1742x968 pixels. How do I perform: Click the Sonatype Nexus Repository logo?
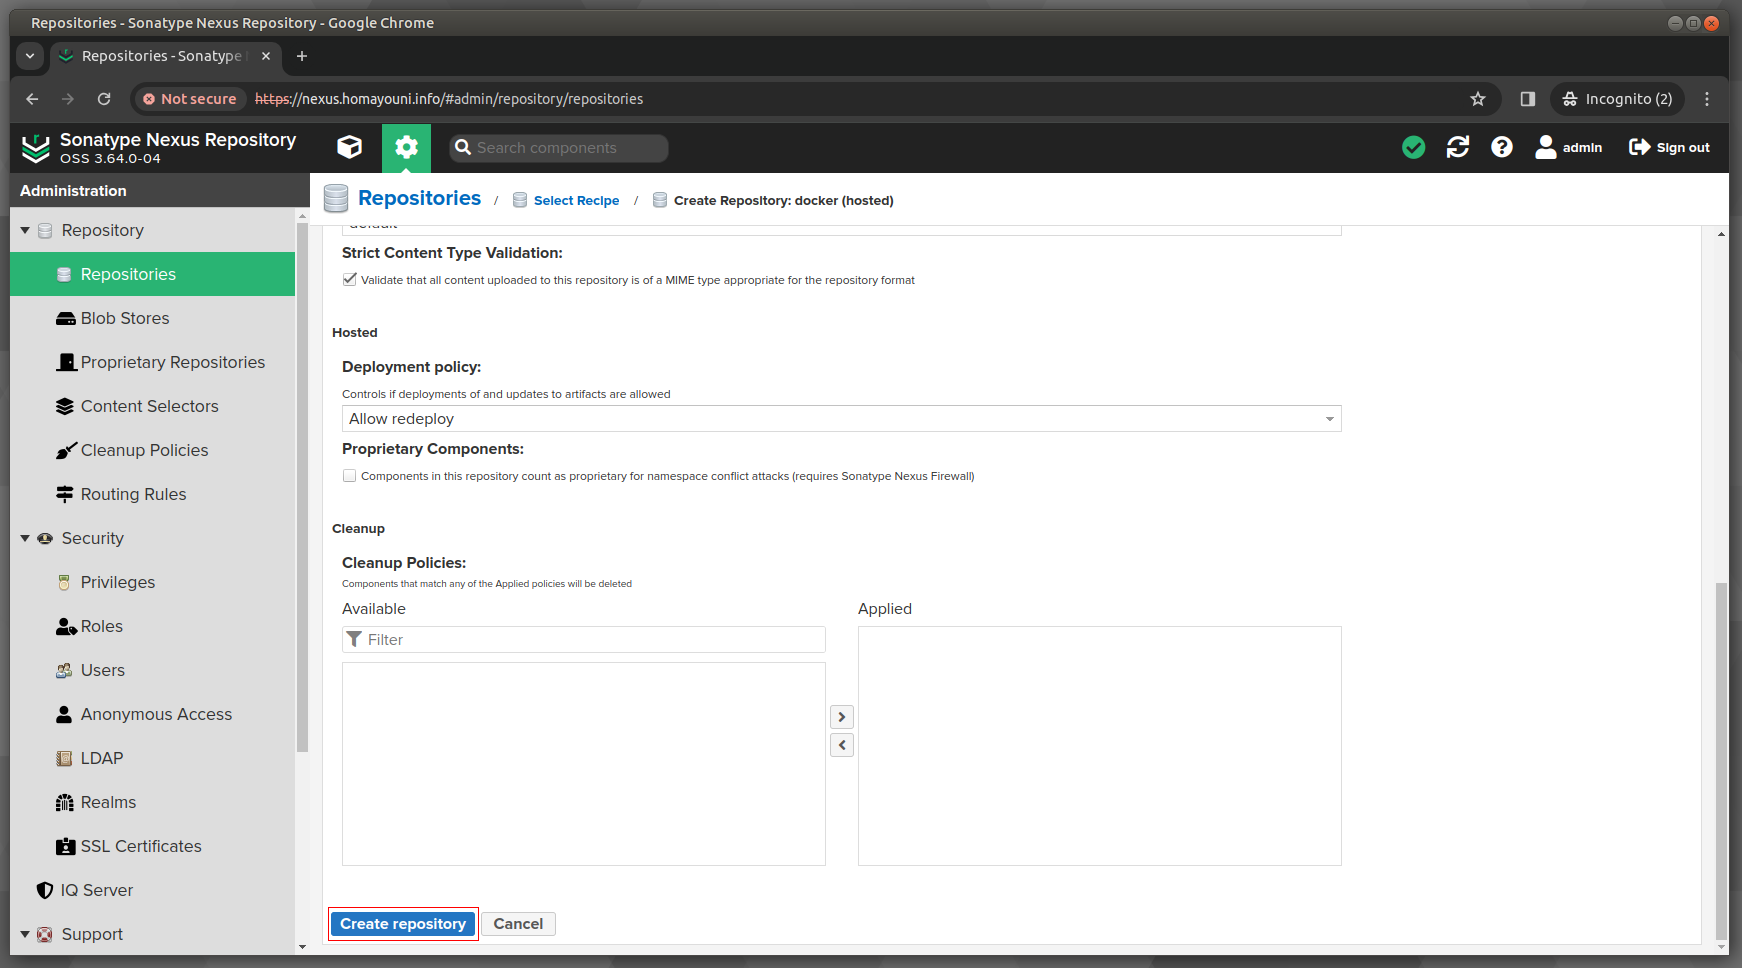point(36,148)
